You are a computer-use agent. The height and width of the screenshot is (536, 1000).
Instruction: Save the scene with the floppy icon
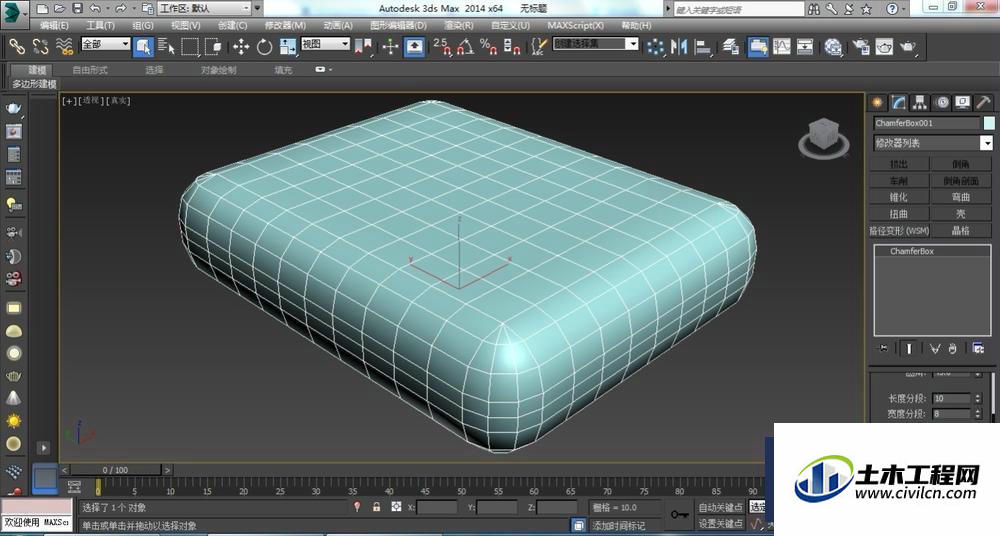click(x=77, y=8)
